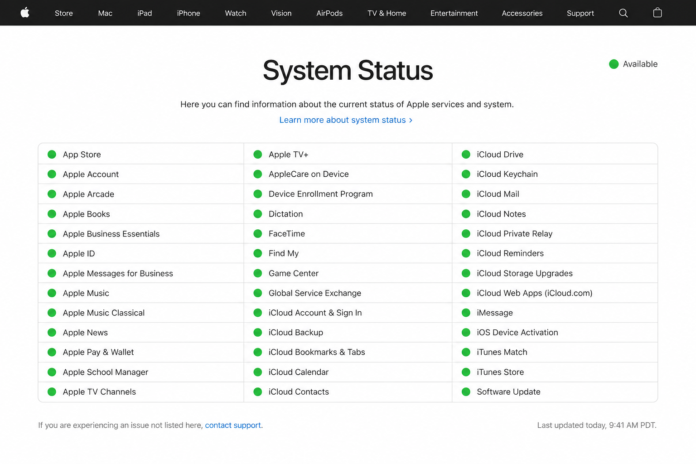Image resolution: width=696 pixels, height=464 pixels.
Task: Click the green Available legend dot
Action: click(613, 64)
